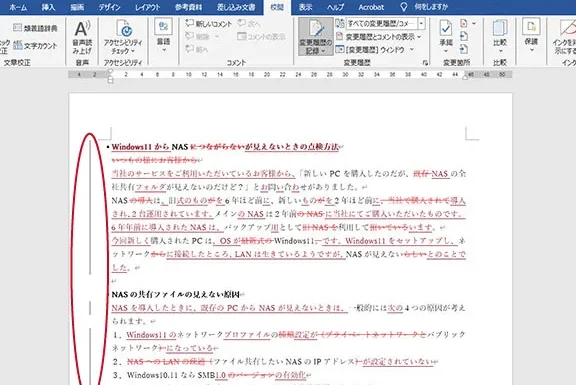The width and height of the screenshot is (576, 385).
Task: Switch to the 描画 tab
Action: coord(77,7)
